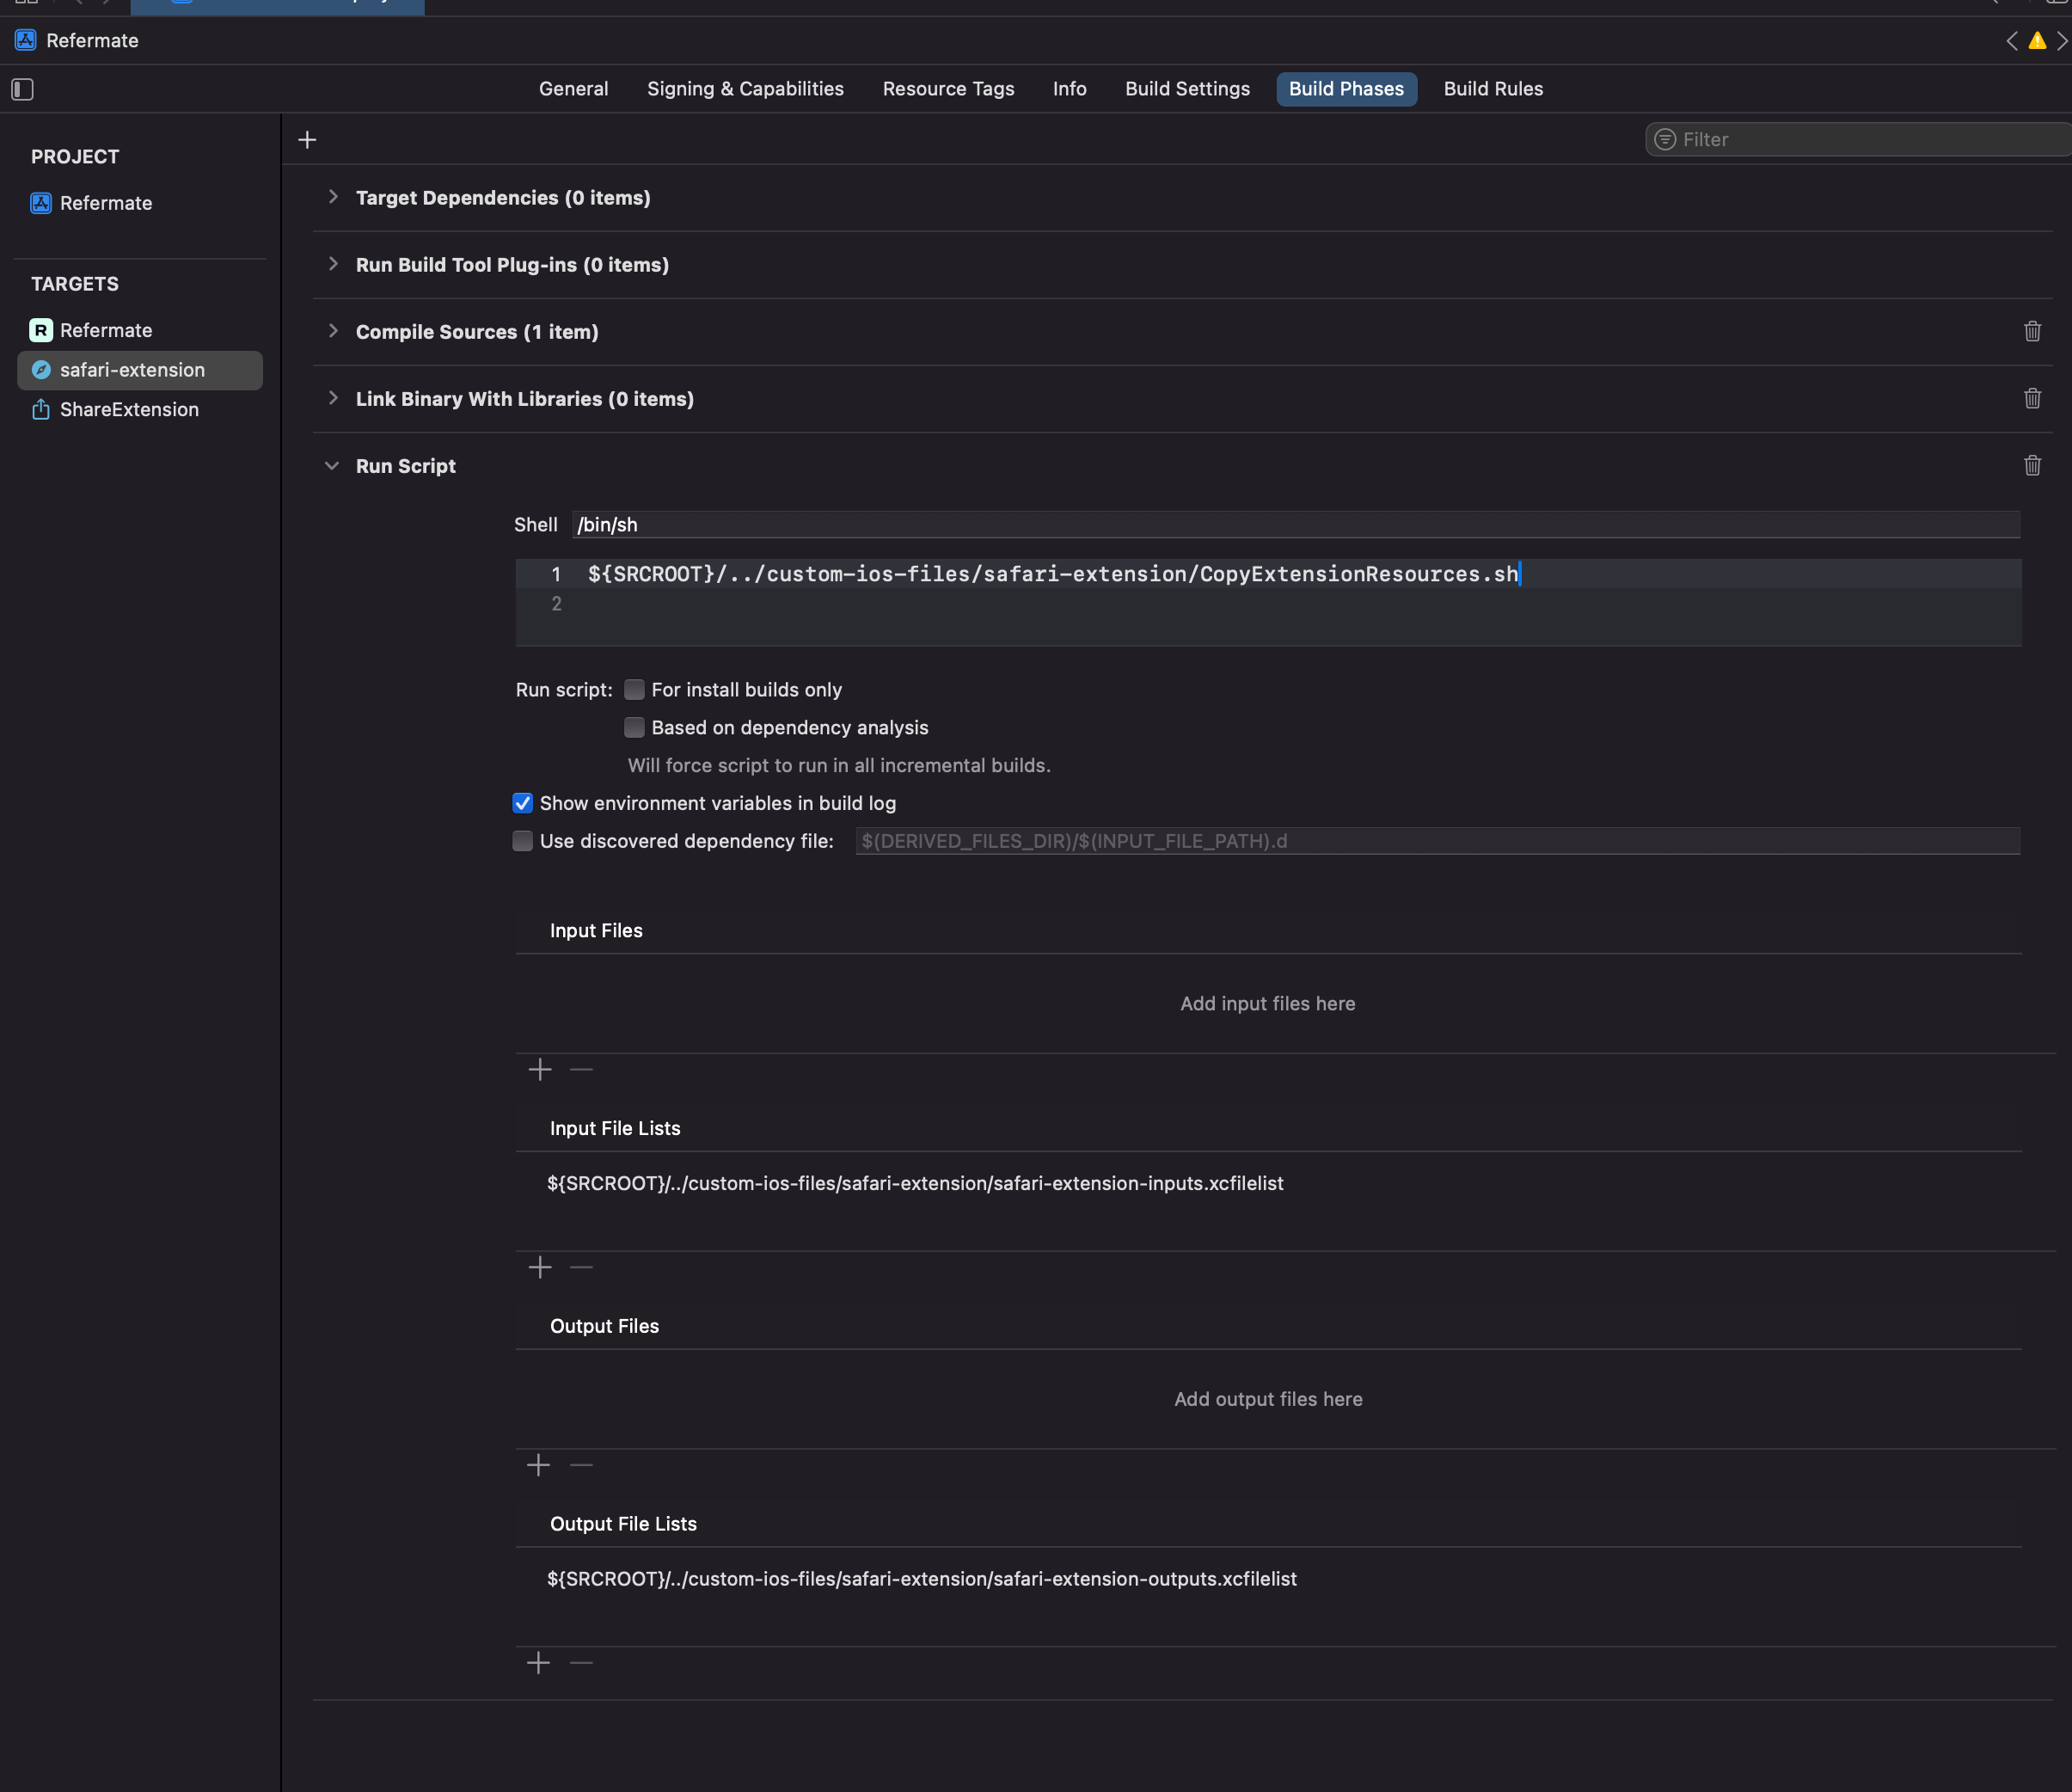This screenshot has height=1792, width=2072.
Task: Click the yellow warning issue icon
Action: (x=2037, y=41)
